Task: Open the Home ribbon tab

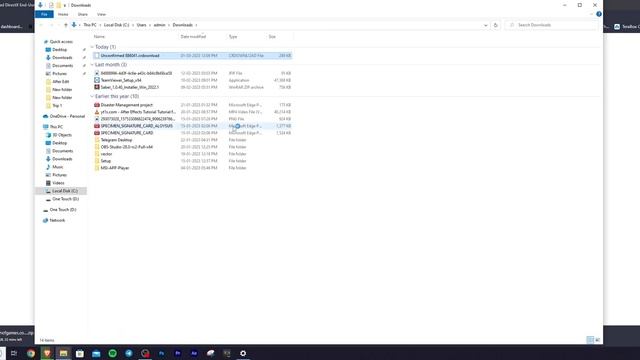Action: pyautogui.click(x=63, y=14)
